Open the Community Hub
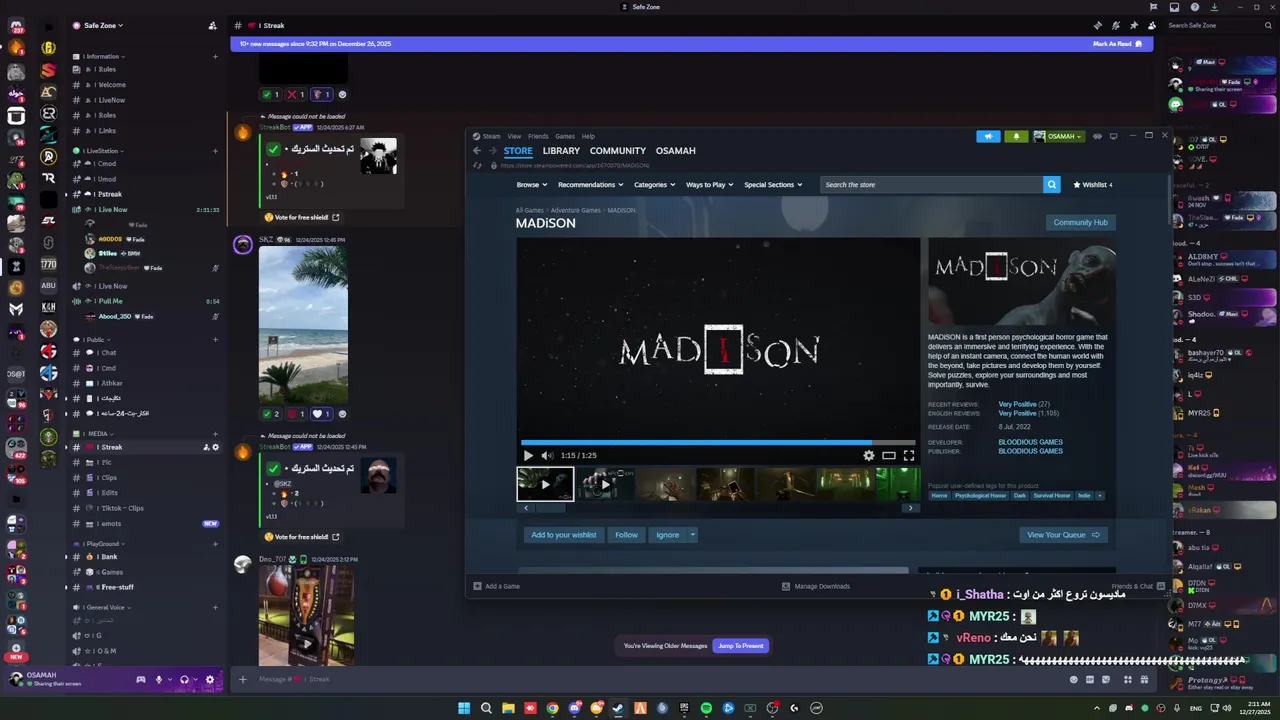 [x=1080, y=222]
